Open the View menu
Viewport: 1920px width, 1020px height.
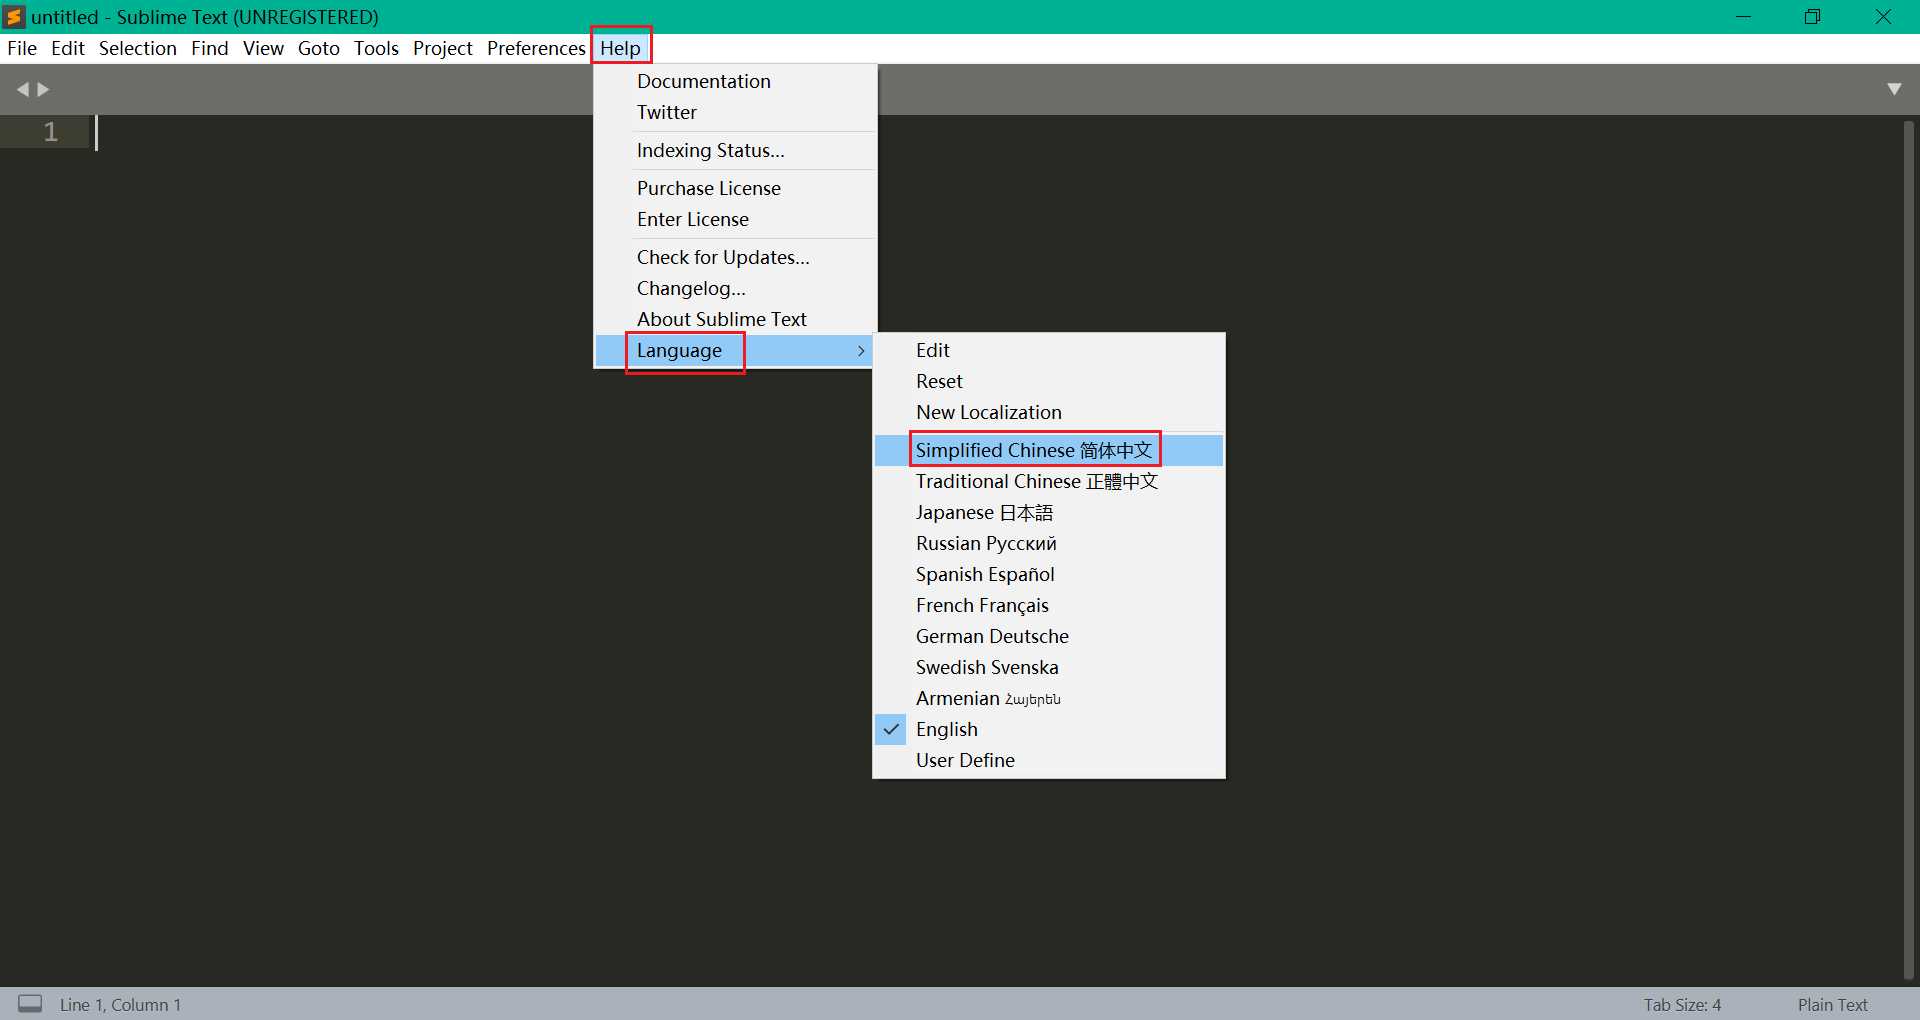pos(263,48)
